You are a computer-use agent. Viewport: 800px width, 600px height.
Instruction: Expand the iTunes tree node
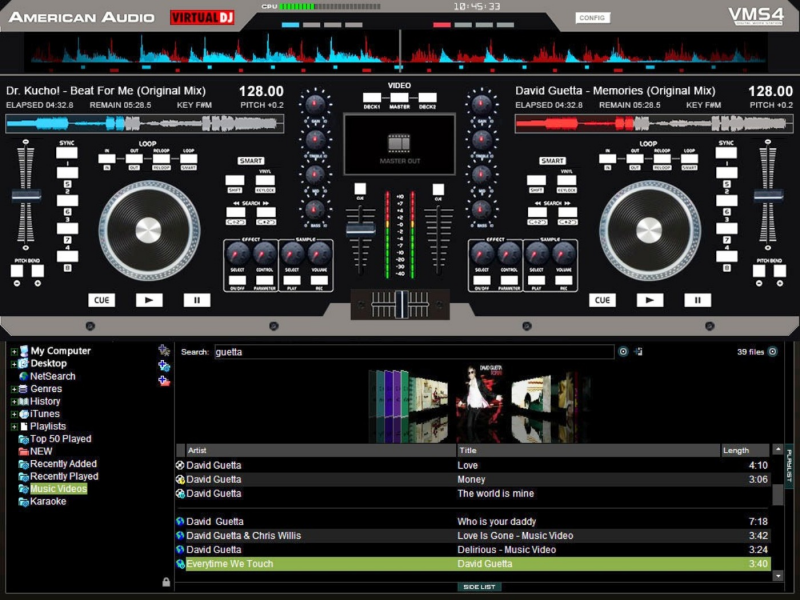(14, 414)
